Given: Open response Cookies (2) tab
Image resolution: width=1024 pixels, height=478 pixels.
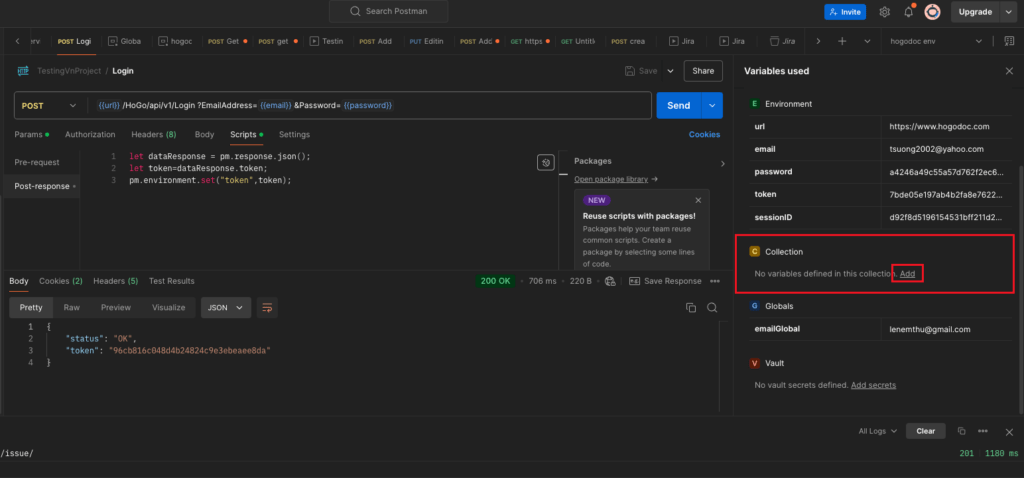Looking at the screenshot, I should [x=61, y=281].
